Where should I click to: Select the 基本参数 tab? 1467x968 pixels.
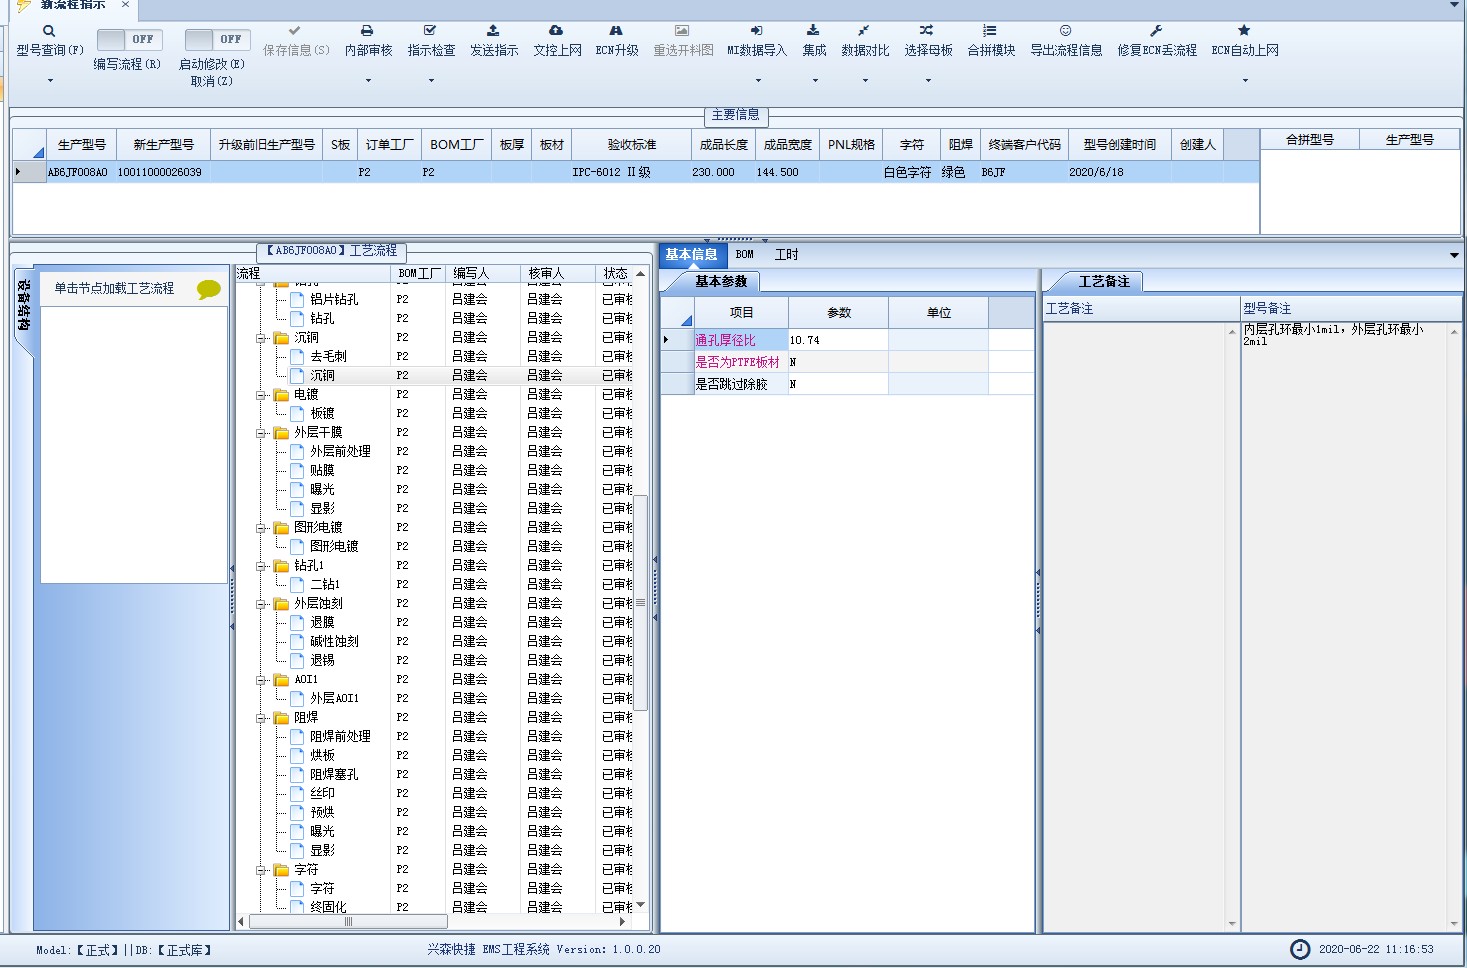click(721, 282)
